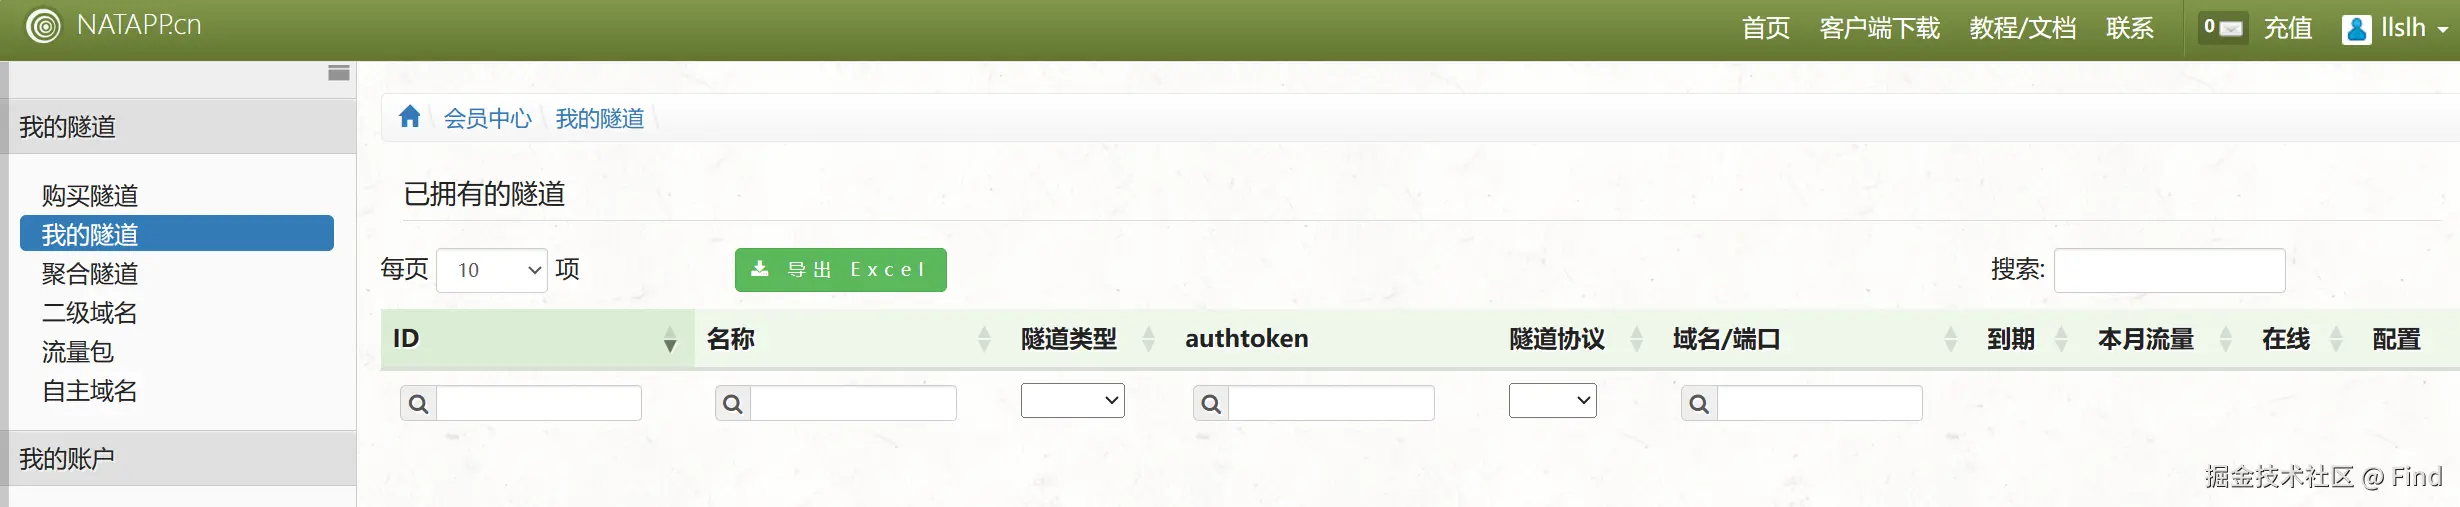Click the magnifier icon in ID filter

(x=418, y=403)
